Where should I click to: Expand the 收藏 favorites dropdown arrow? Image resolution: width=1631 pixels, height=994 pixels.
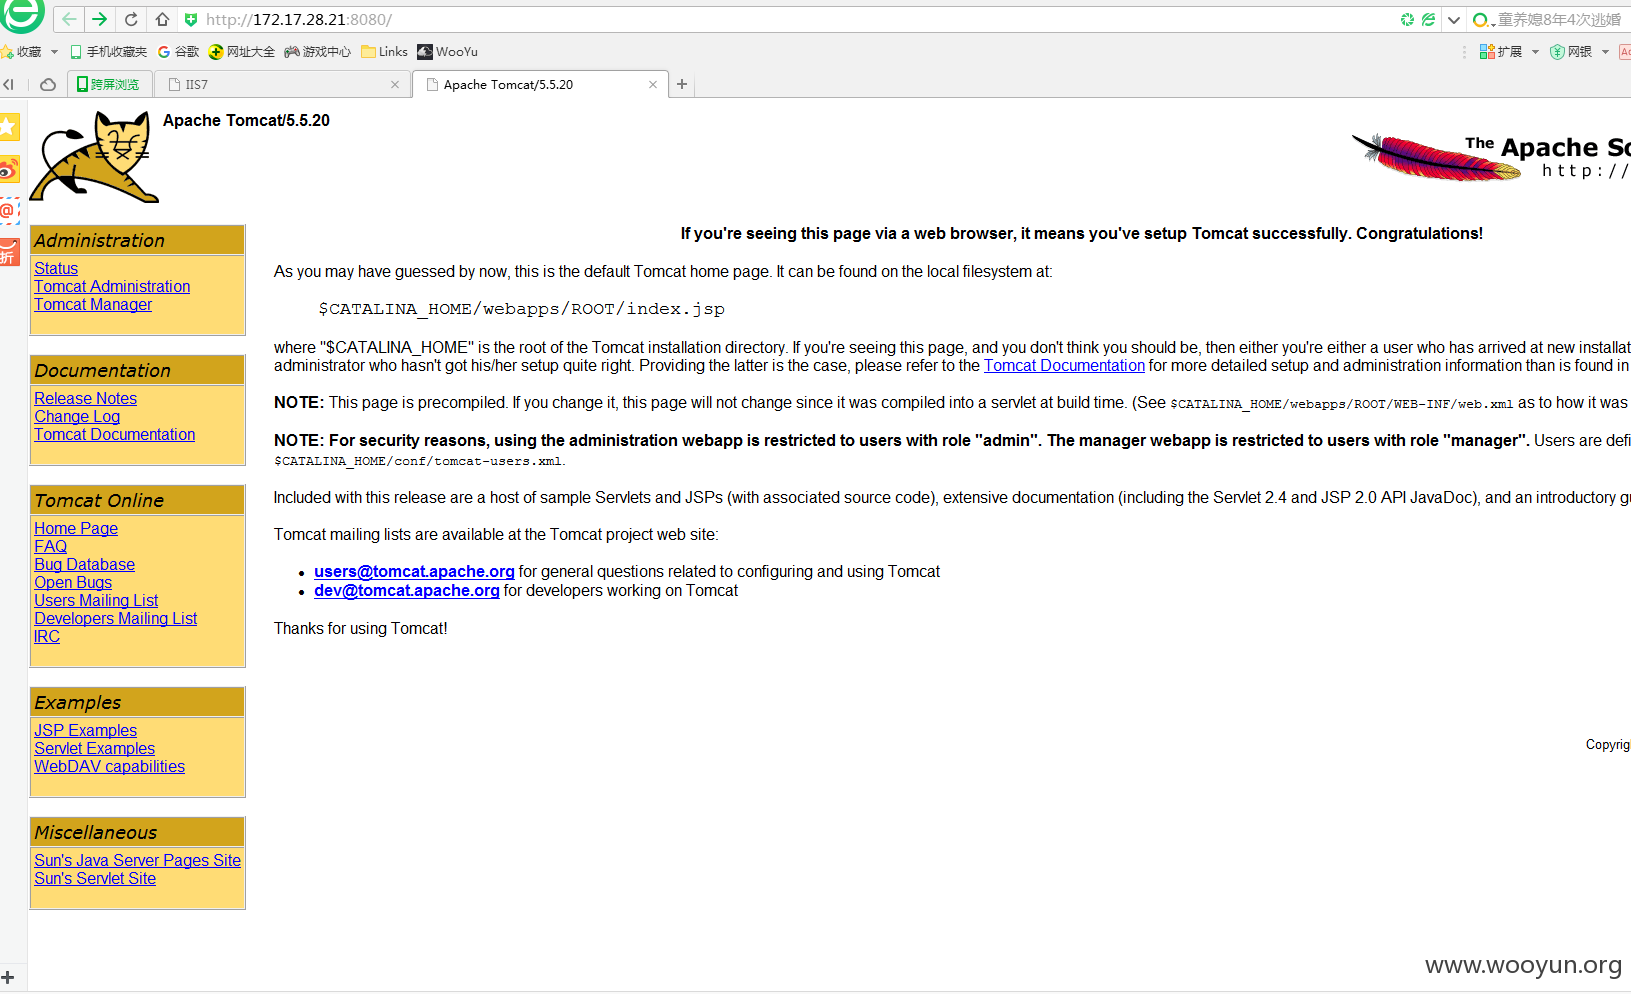tap(54, 52)
